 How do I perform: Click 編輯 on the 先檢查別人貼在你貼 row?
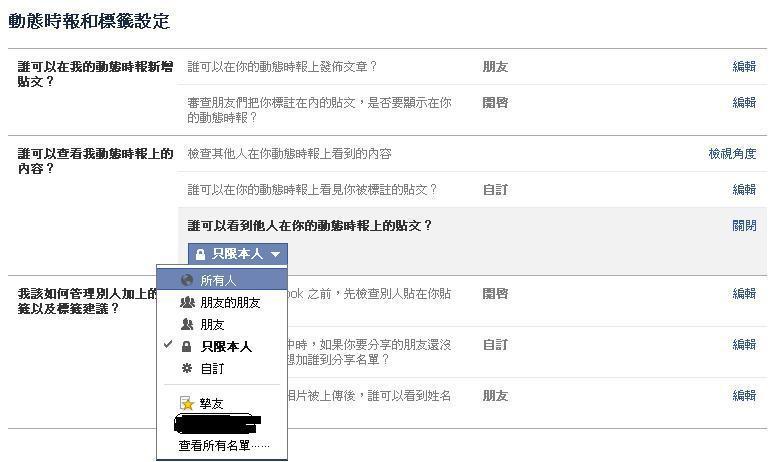pos(744,294)
